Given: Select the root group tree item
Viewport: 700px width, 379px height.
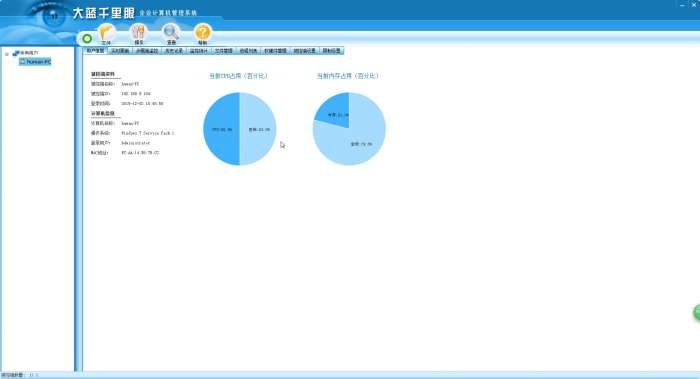Looking at the screenshot, I should click(29, 53).
